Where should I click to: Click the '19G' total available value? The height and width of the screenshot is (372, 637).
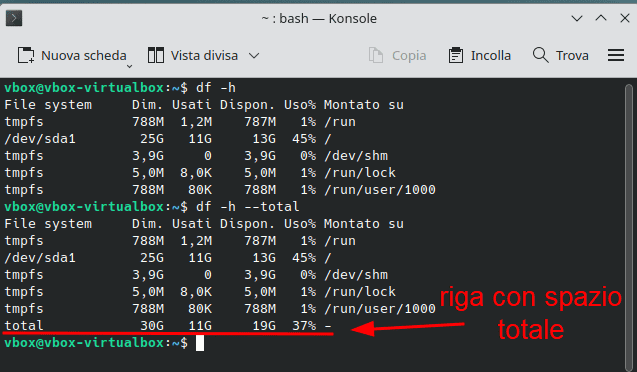click(x=264, y=325)
